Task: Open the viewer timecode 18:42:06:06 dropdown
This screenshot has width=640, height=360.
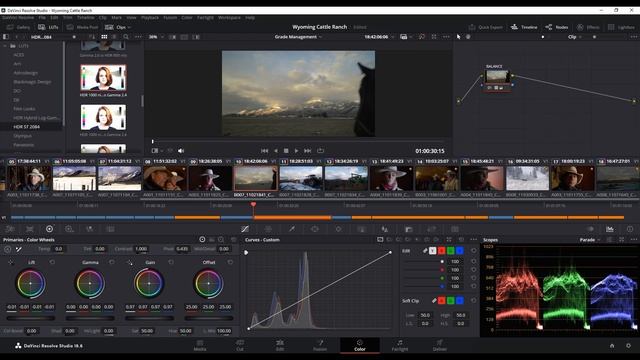Action: tap(393, 37)
